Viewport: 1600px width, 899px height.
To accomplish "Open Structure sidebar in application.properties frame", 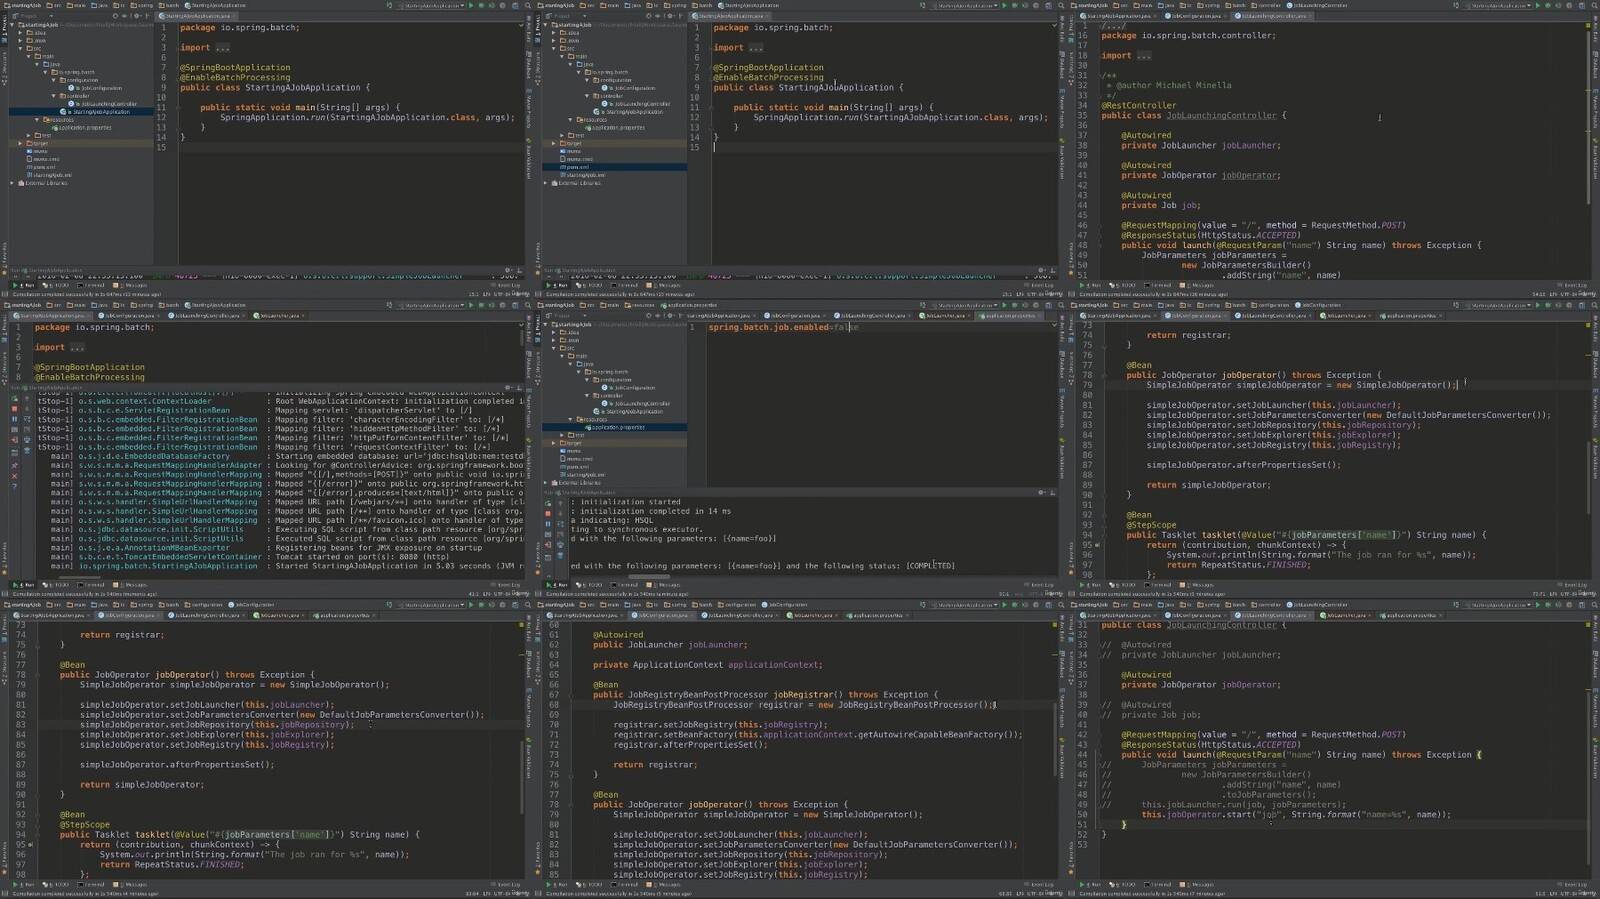I will (x=537, y=368).
